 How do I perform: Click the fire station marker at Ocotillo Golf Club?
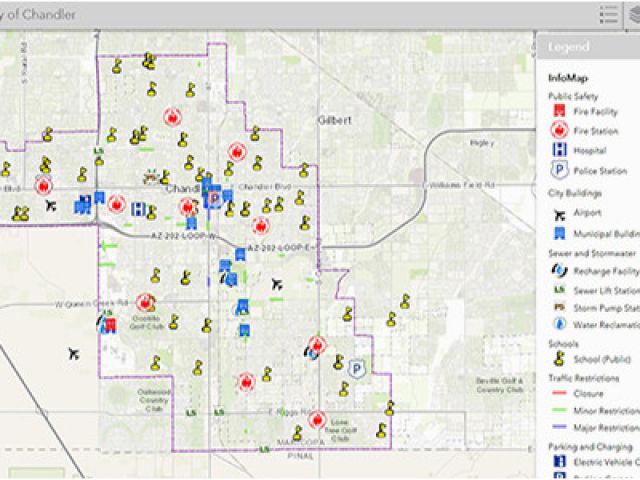click(x=145, y=302)
